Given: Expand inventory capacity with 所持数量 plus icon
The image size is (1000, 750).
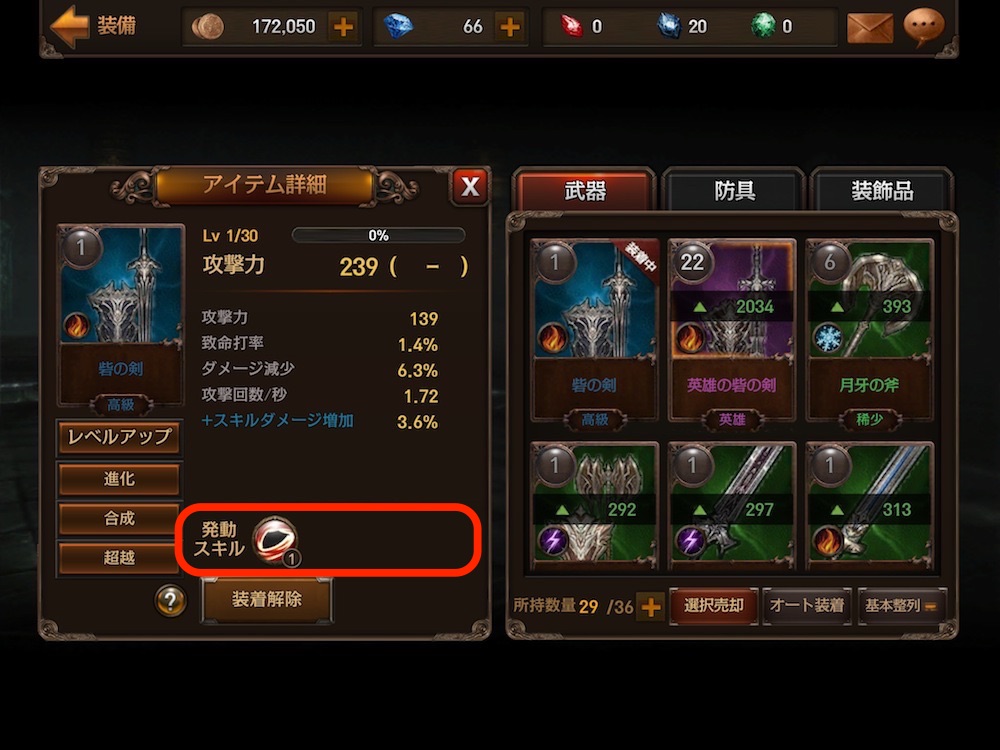Looking at the screenshot, I should 651,607.
